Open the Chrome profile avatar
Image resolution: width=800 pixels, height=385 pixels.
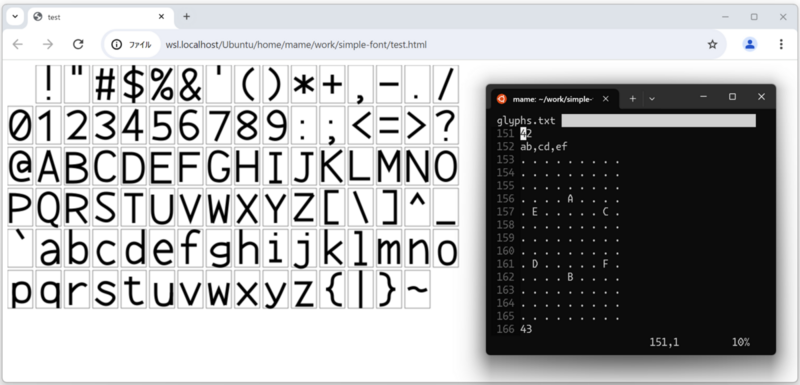click(x=749, y=44)
